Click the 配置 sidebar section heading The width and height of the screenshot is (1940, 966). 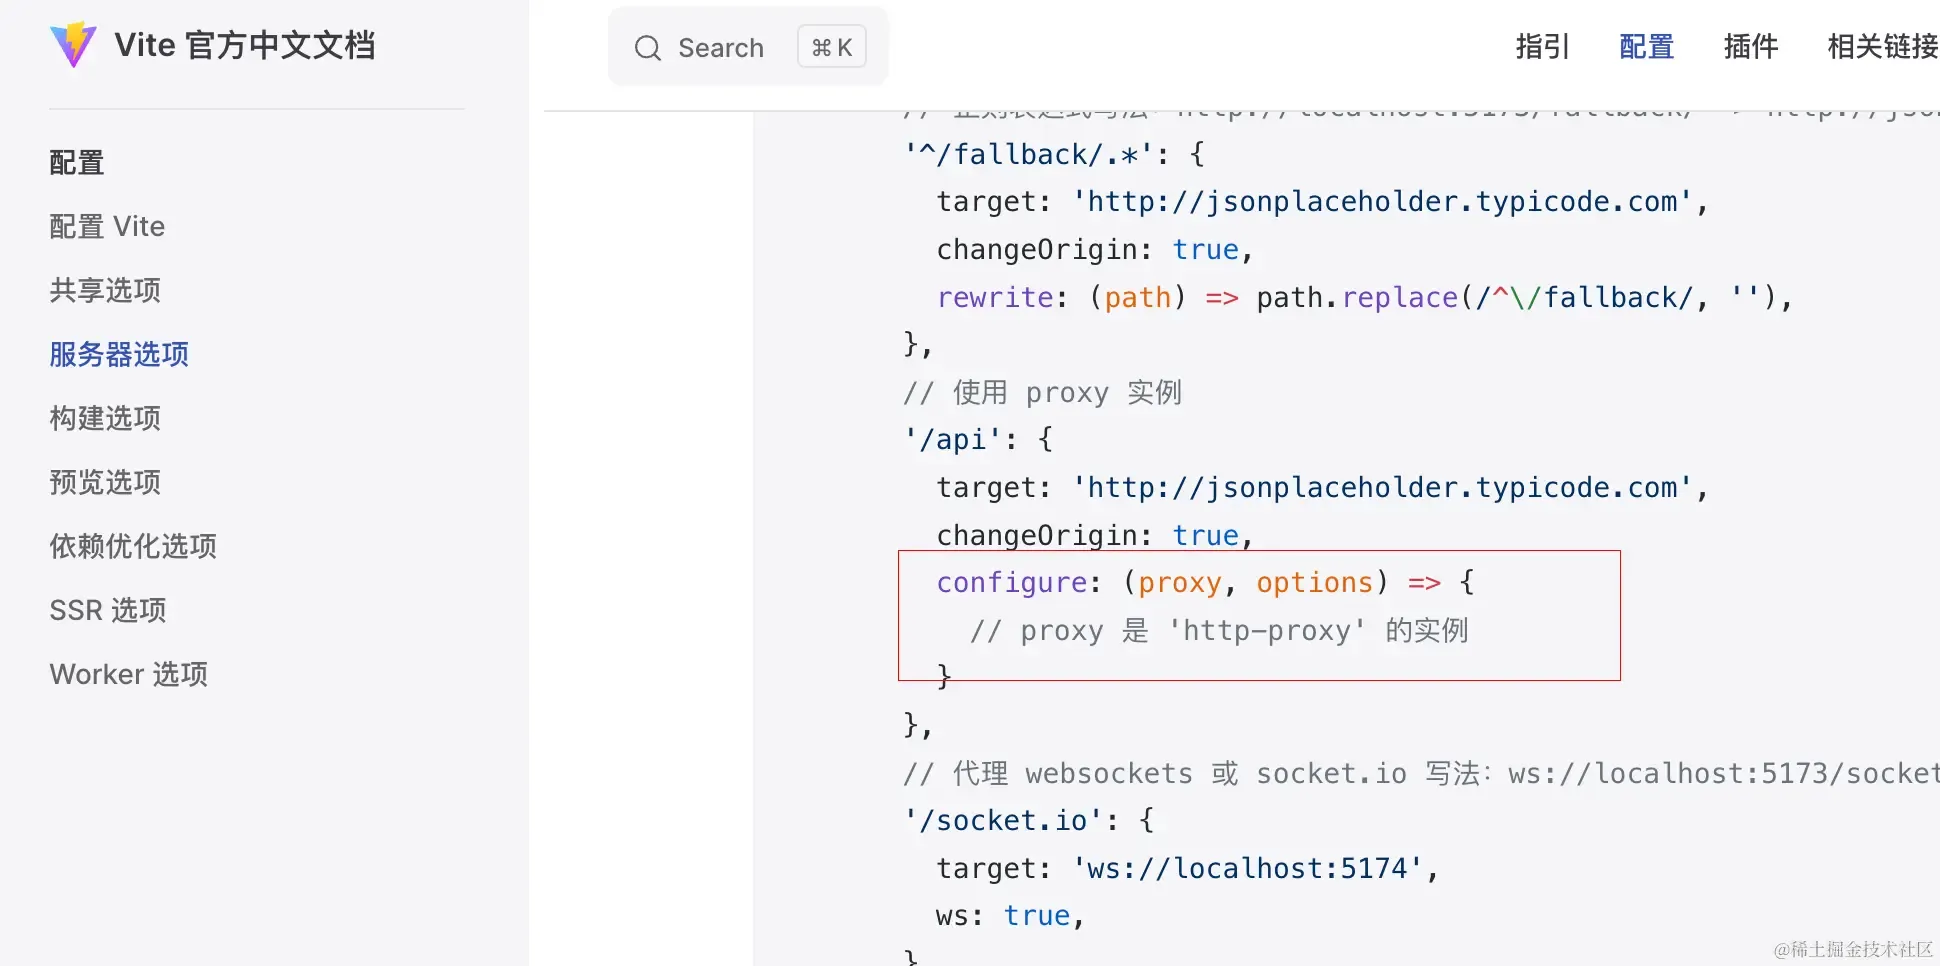point(77,163)
